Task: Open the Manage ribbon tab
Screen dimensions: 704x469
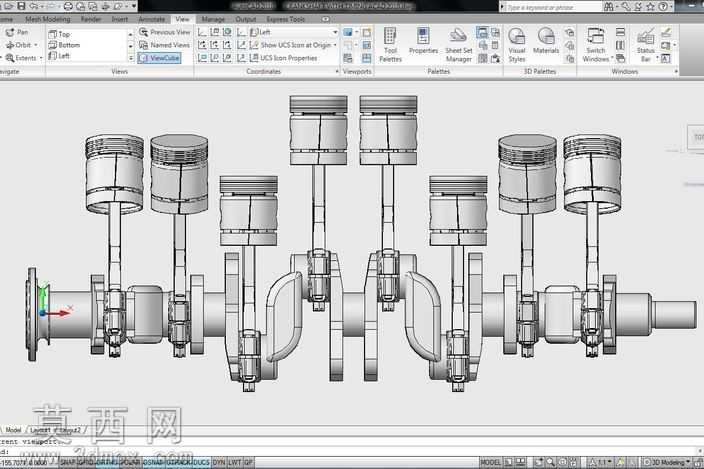Action: 213,19
